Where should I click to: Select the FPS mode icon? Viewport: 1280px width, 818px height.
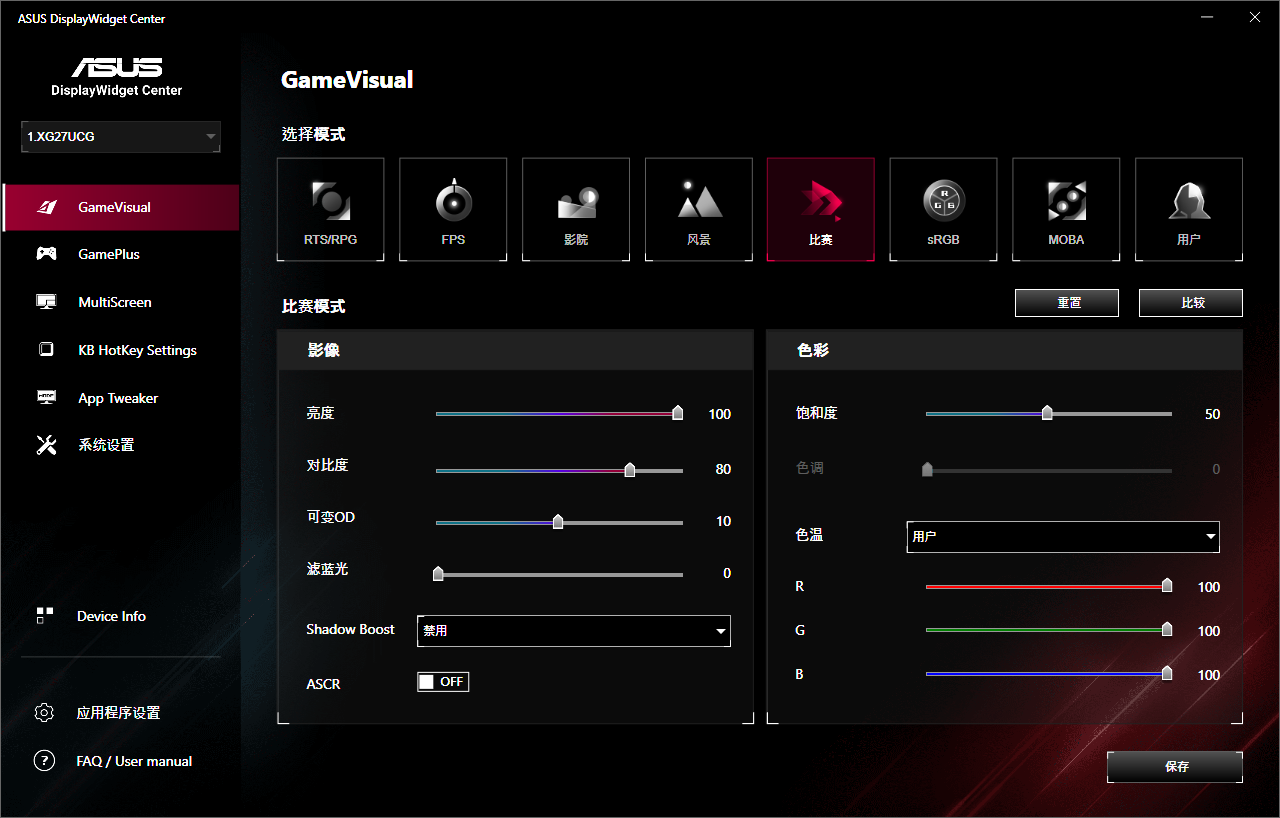[453, 209]
